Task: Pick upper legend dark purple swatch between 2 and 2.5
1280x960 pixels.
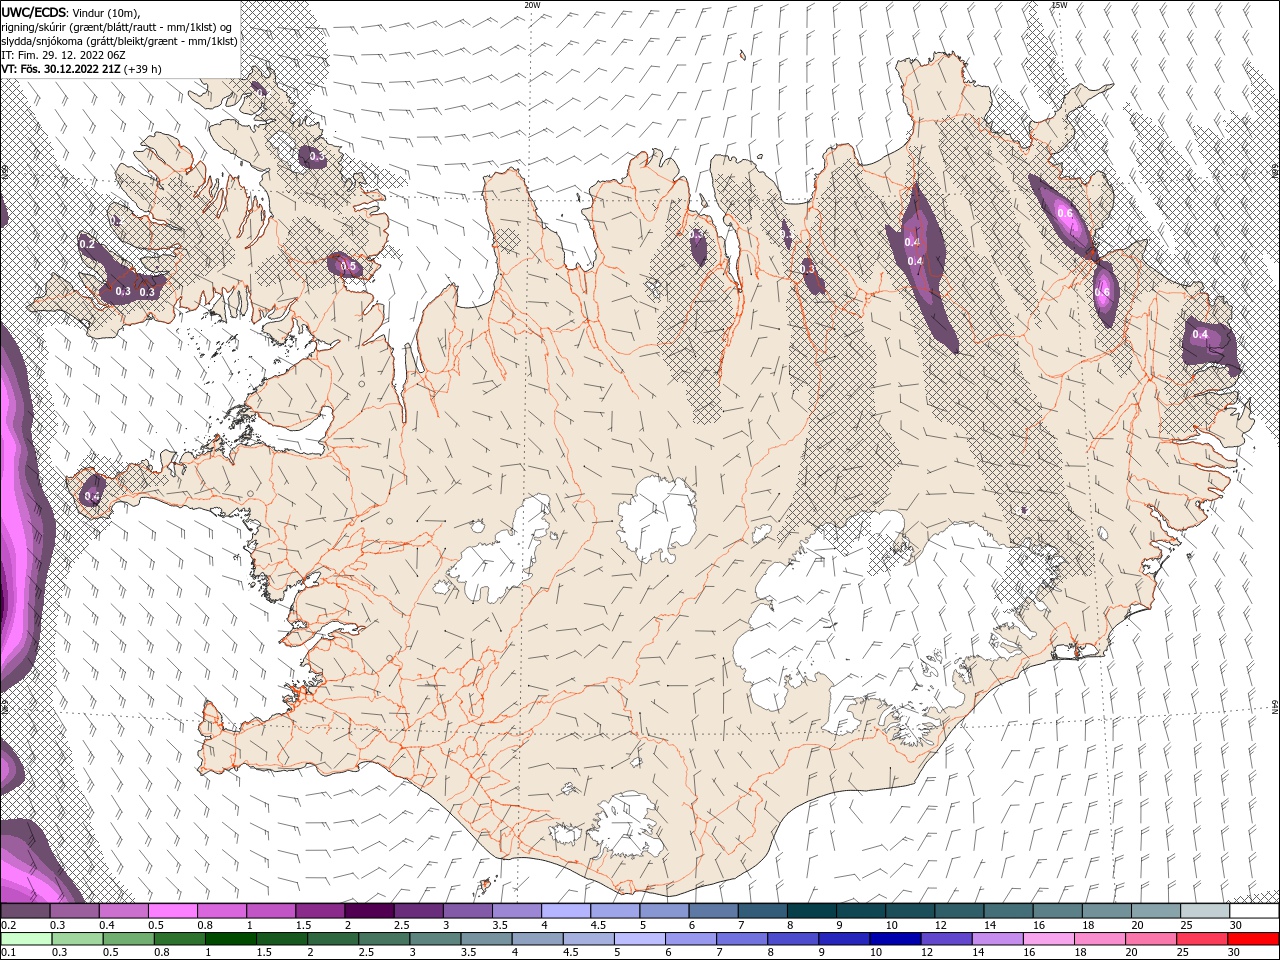Action: (x=369, y=911)
